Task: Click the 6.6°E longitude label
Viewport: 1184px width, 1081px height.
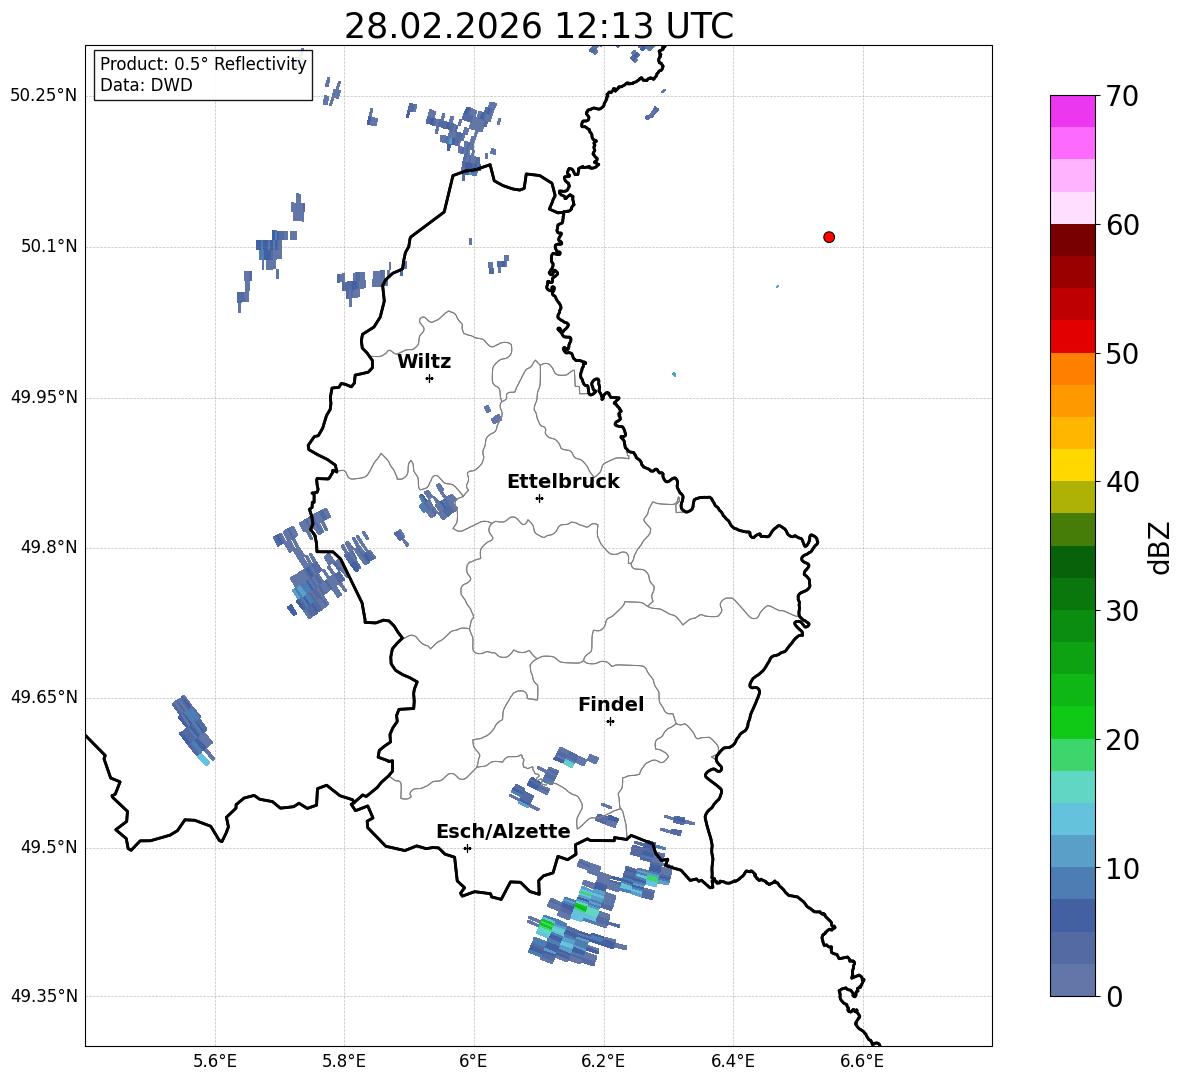Action: tap(862, 1061)
